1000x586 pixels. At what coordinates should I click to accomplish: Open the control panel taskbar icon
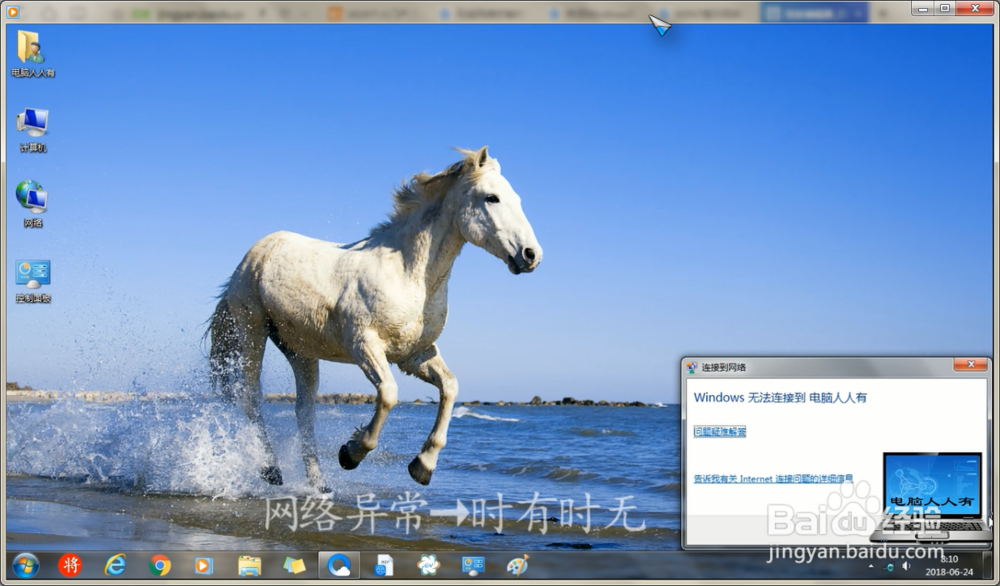pos(473,565)
